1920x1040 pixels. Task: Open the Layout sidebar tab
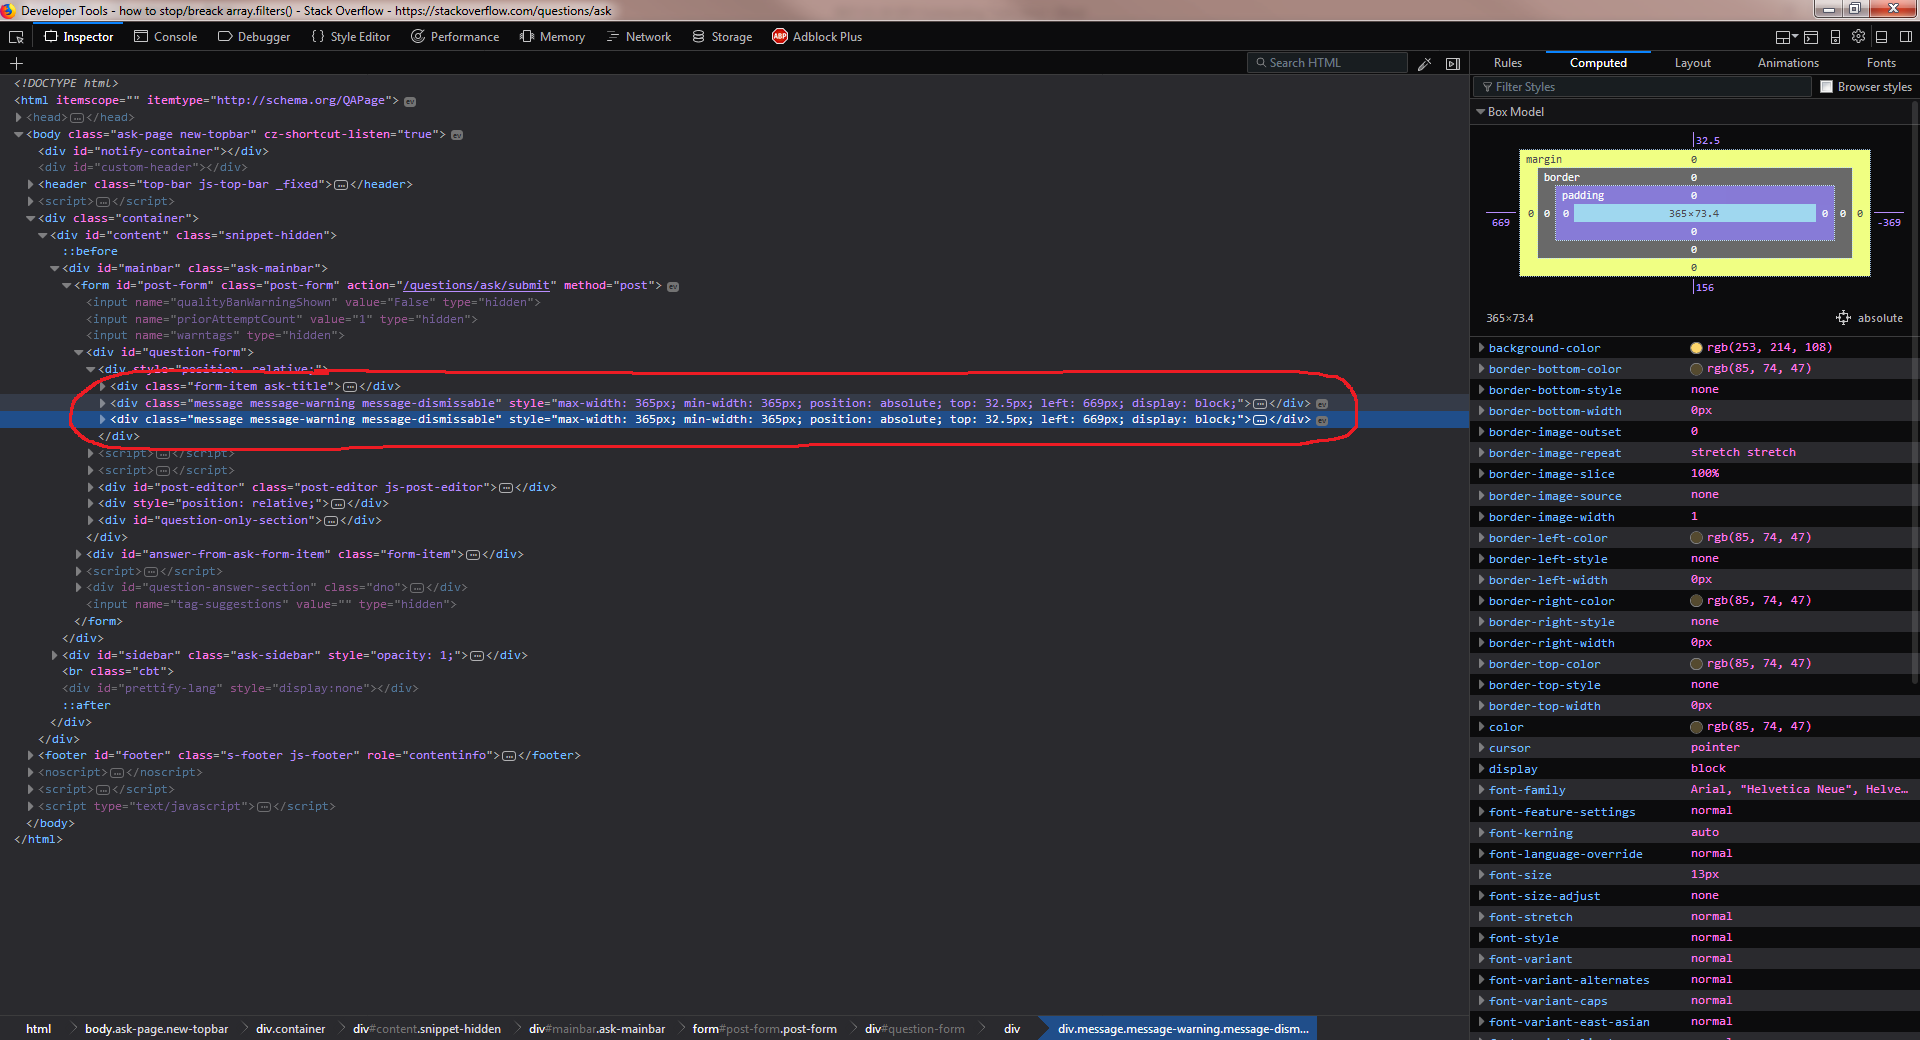point(1692,63)
